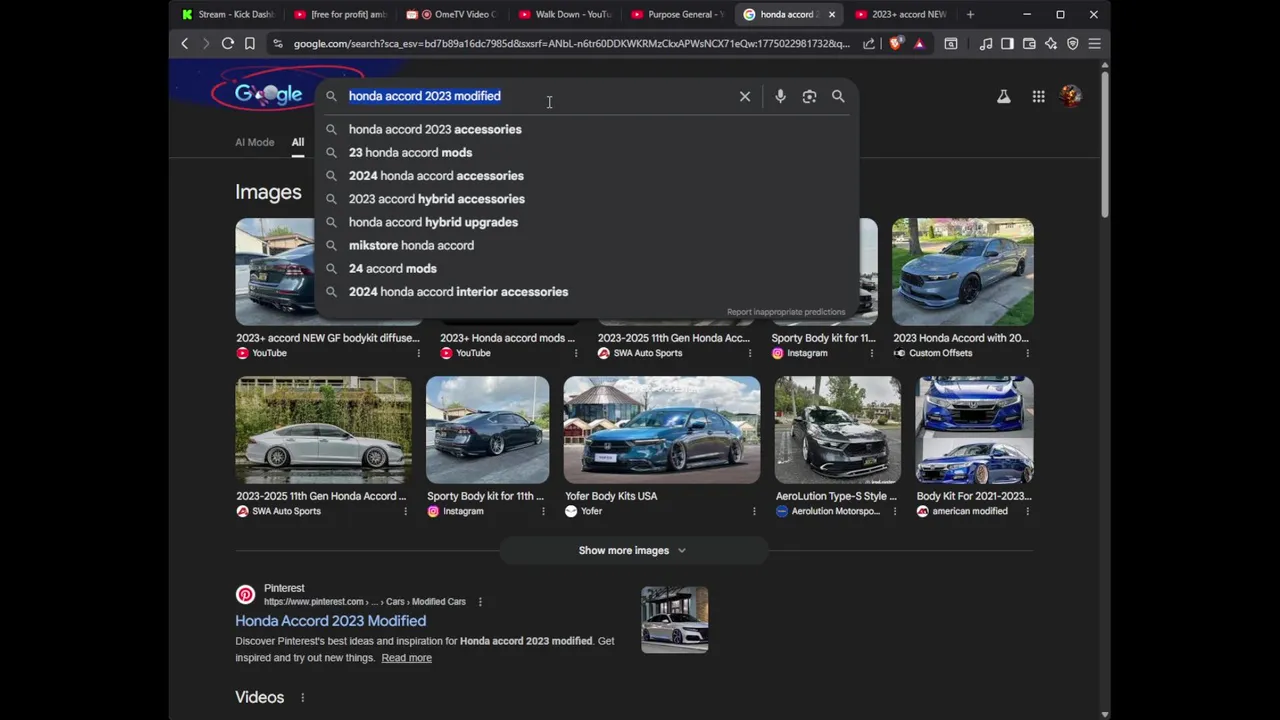Go back with the browser back arrow
This screenshot has height=720, width=1280.
(x=184, y=44)
